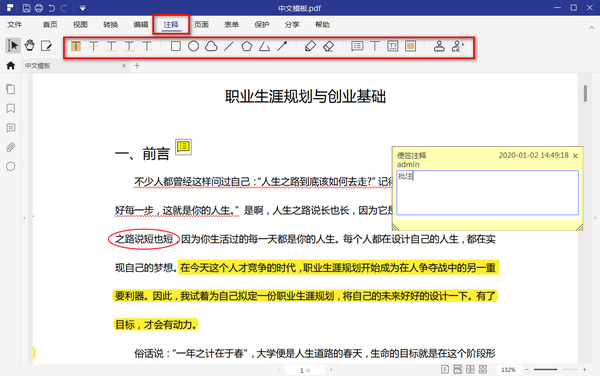This screenshot has width=600, height=376.
Task: Open the stamp tool
Action: click(439, 46)
